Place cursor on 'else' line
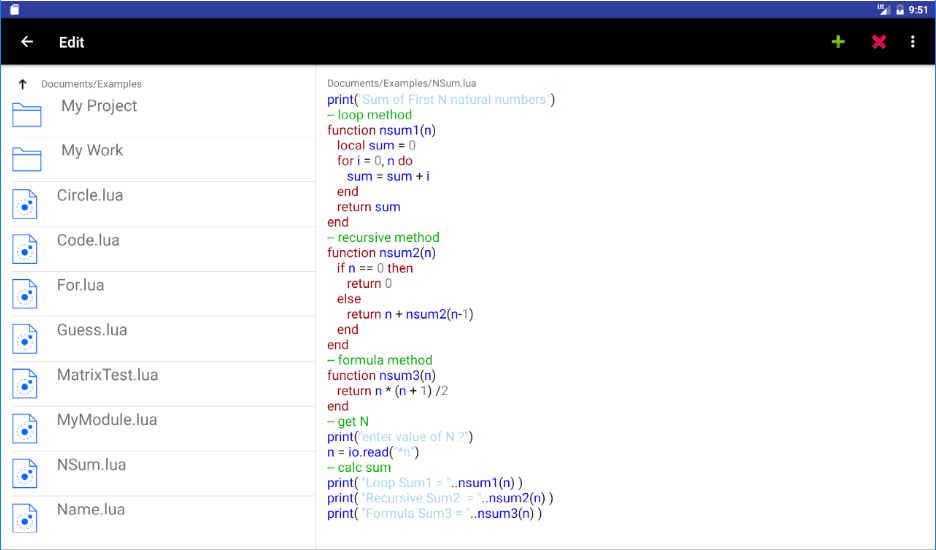936x550 pixels. [349, 299]
